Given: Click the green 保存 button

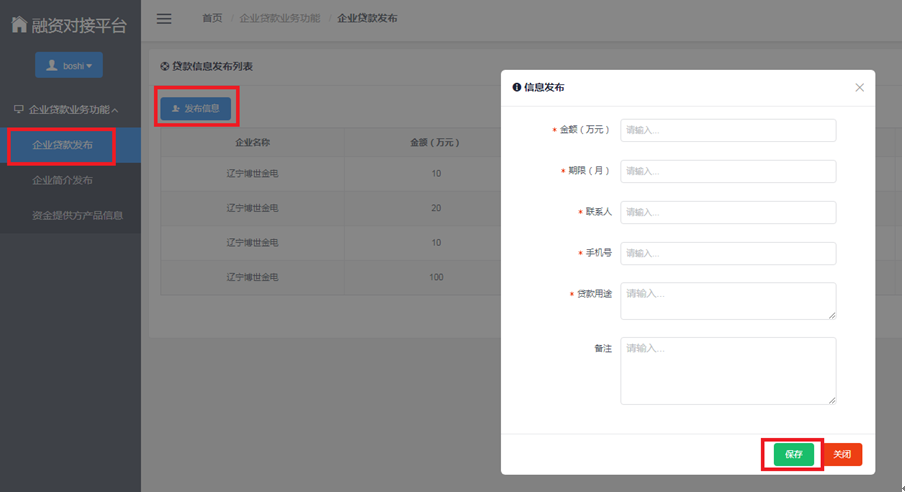Looking at the screenshot, I should pos(793,454).
